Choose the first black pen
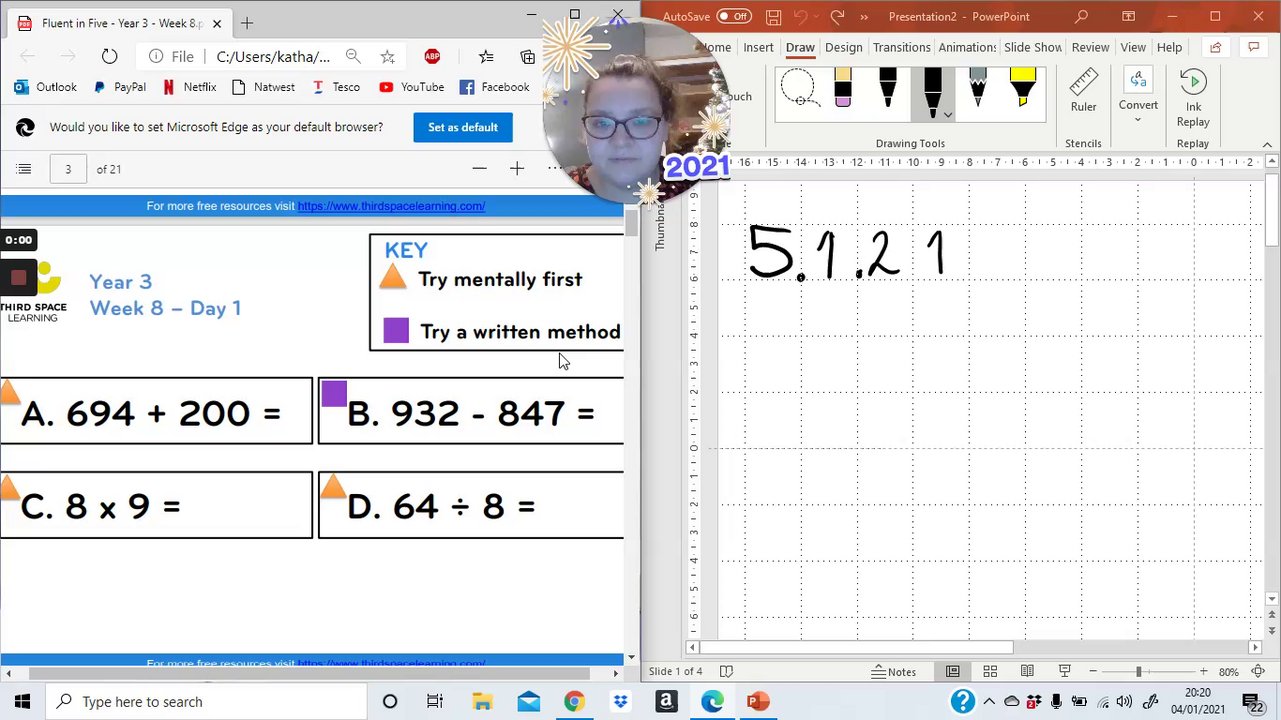Screen dimensions: 1281x720 point(888,89)
